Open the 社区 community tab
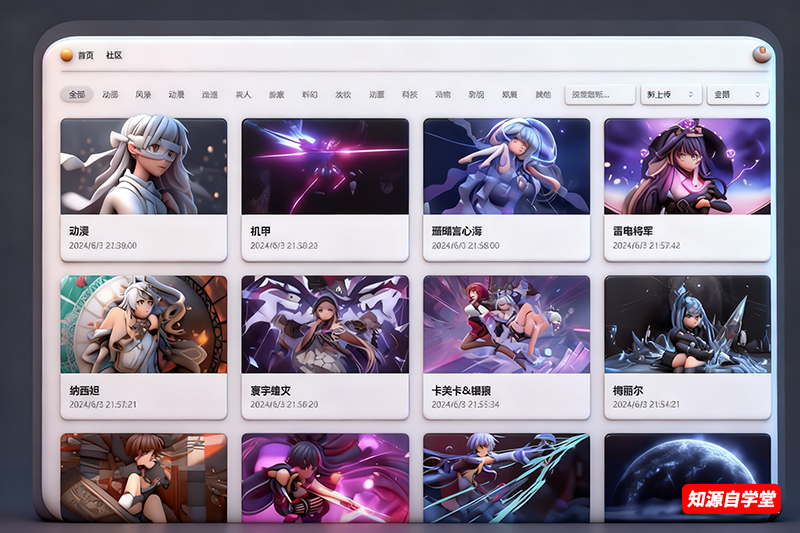This screenshot has width=800, height=533. (114, 55)
